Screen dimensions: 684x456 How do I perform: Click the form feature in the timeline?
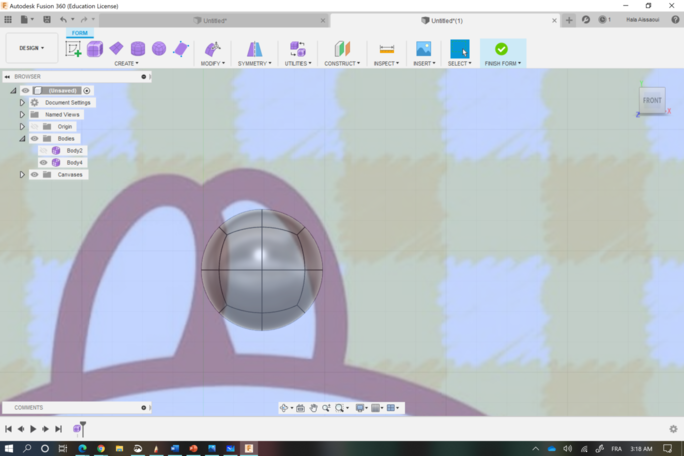click(77, 429)
